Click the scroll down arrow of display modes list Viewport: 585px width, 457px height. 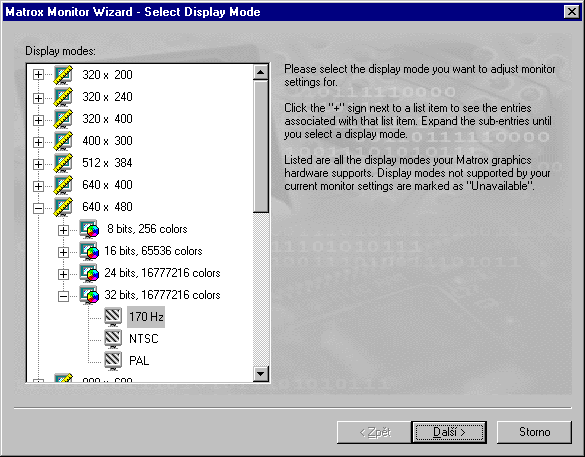[x=261, y=373]
